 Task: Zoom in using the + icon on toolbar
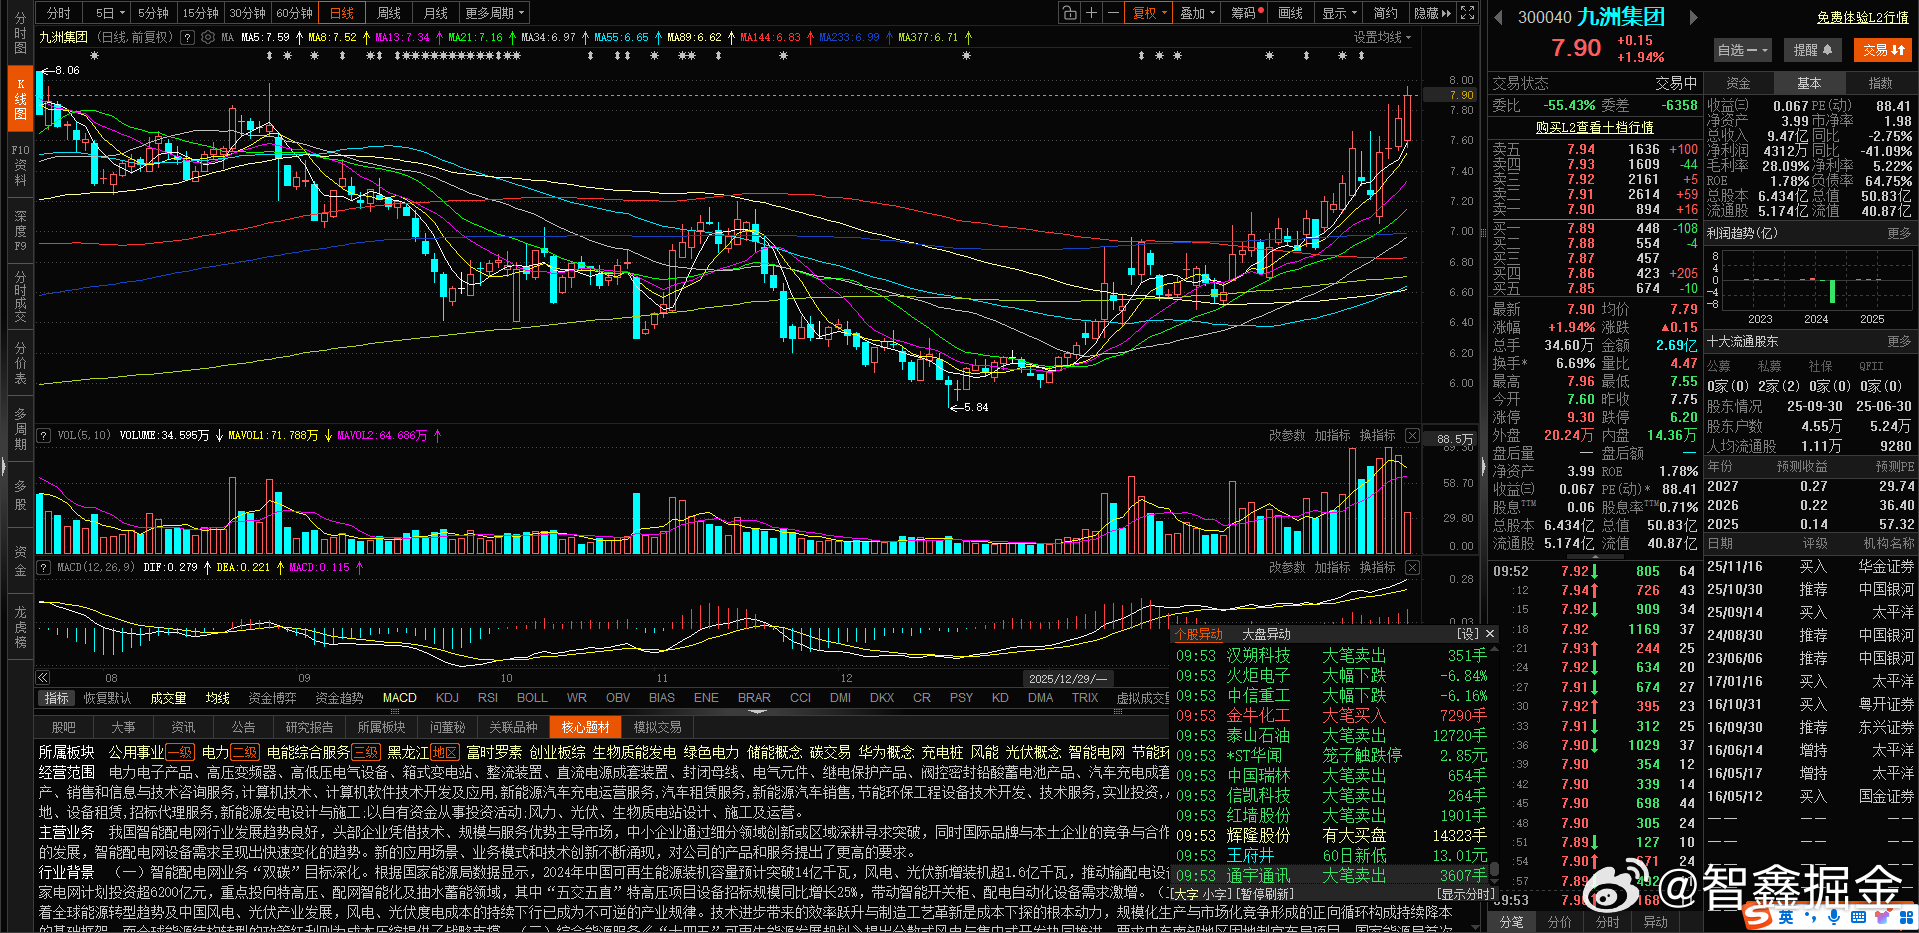tap(1090, 12)
